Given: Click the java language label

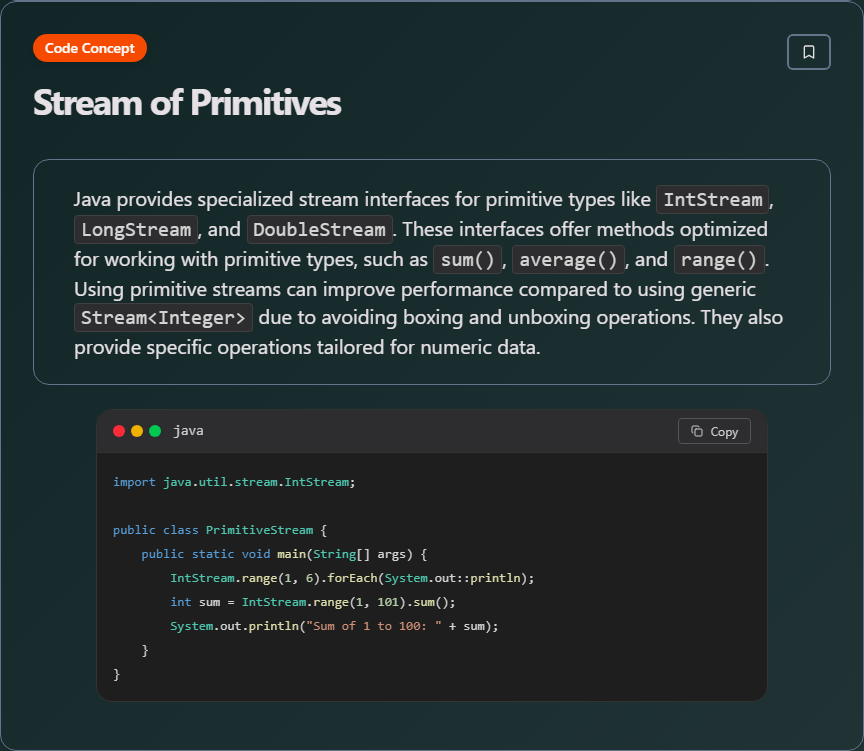Looking at the screenshot, I should (x=188, y=431).
